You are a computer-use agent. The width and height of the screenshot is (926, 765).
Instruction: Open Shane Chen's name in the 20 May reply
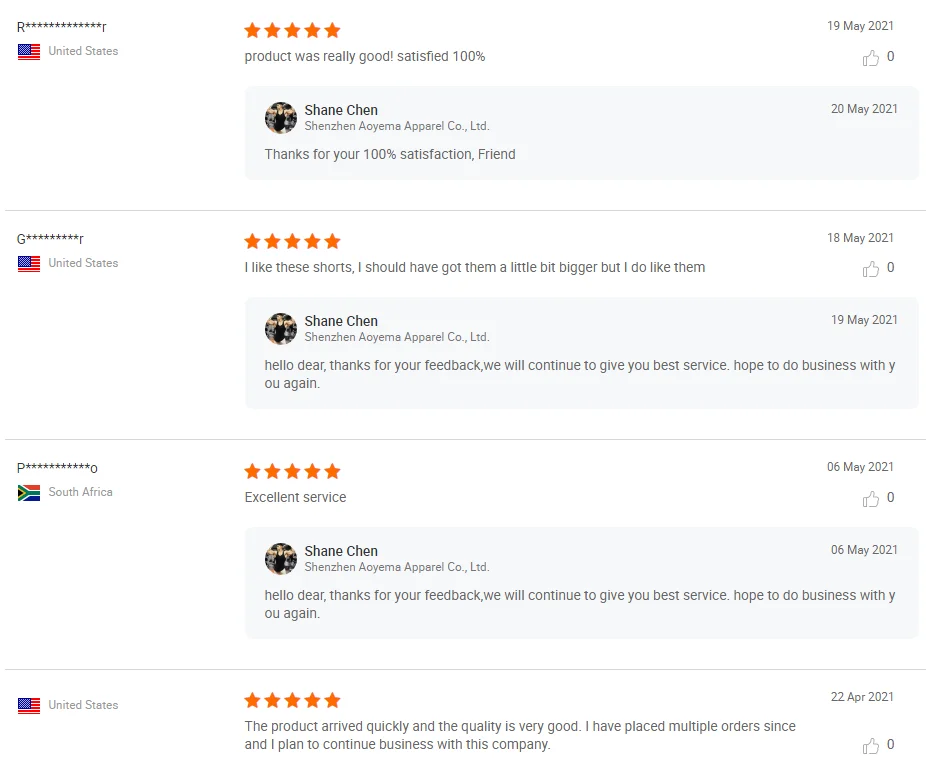341,110
